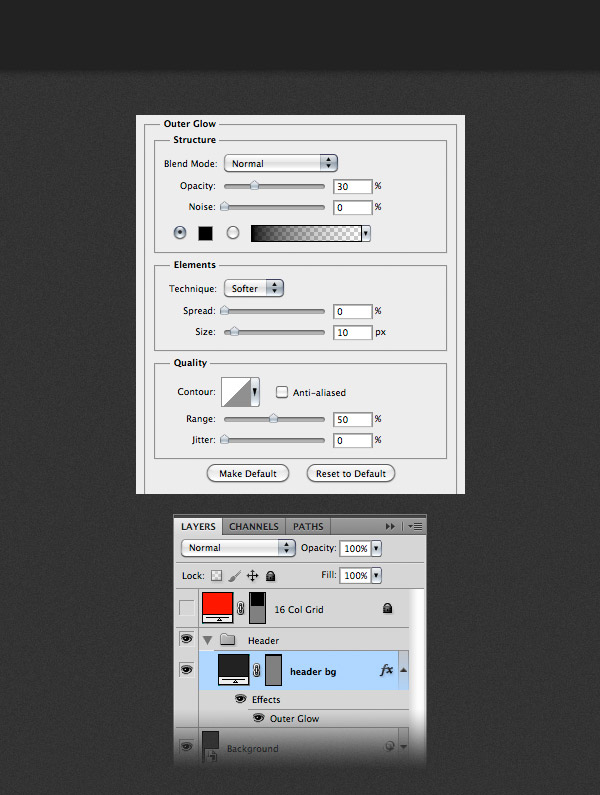Image resolution: width=600 pixels, height=795 pixels.
Task: Click the link icon on 16 Col Grid layer
Action: point(240,608)
